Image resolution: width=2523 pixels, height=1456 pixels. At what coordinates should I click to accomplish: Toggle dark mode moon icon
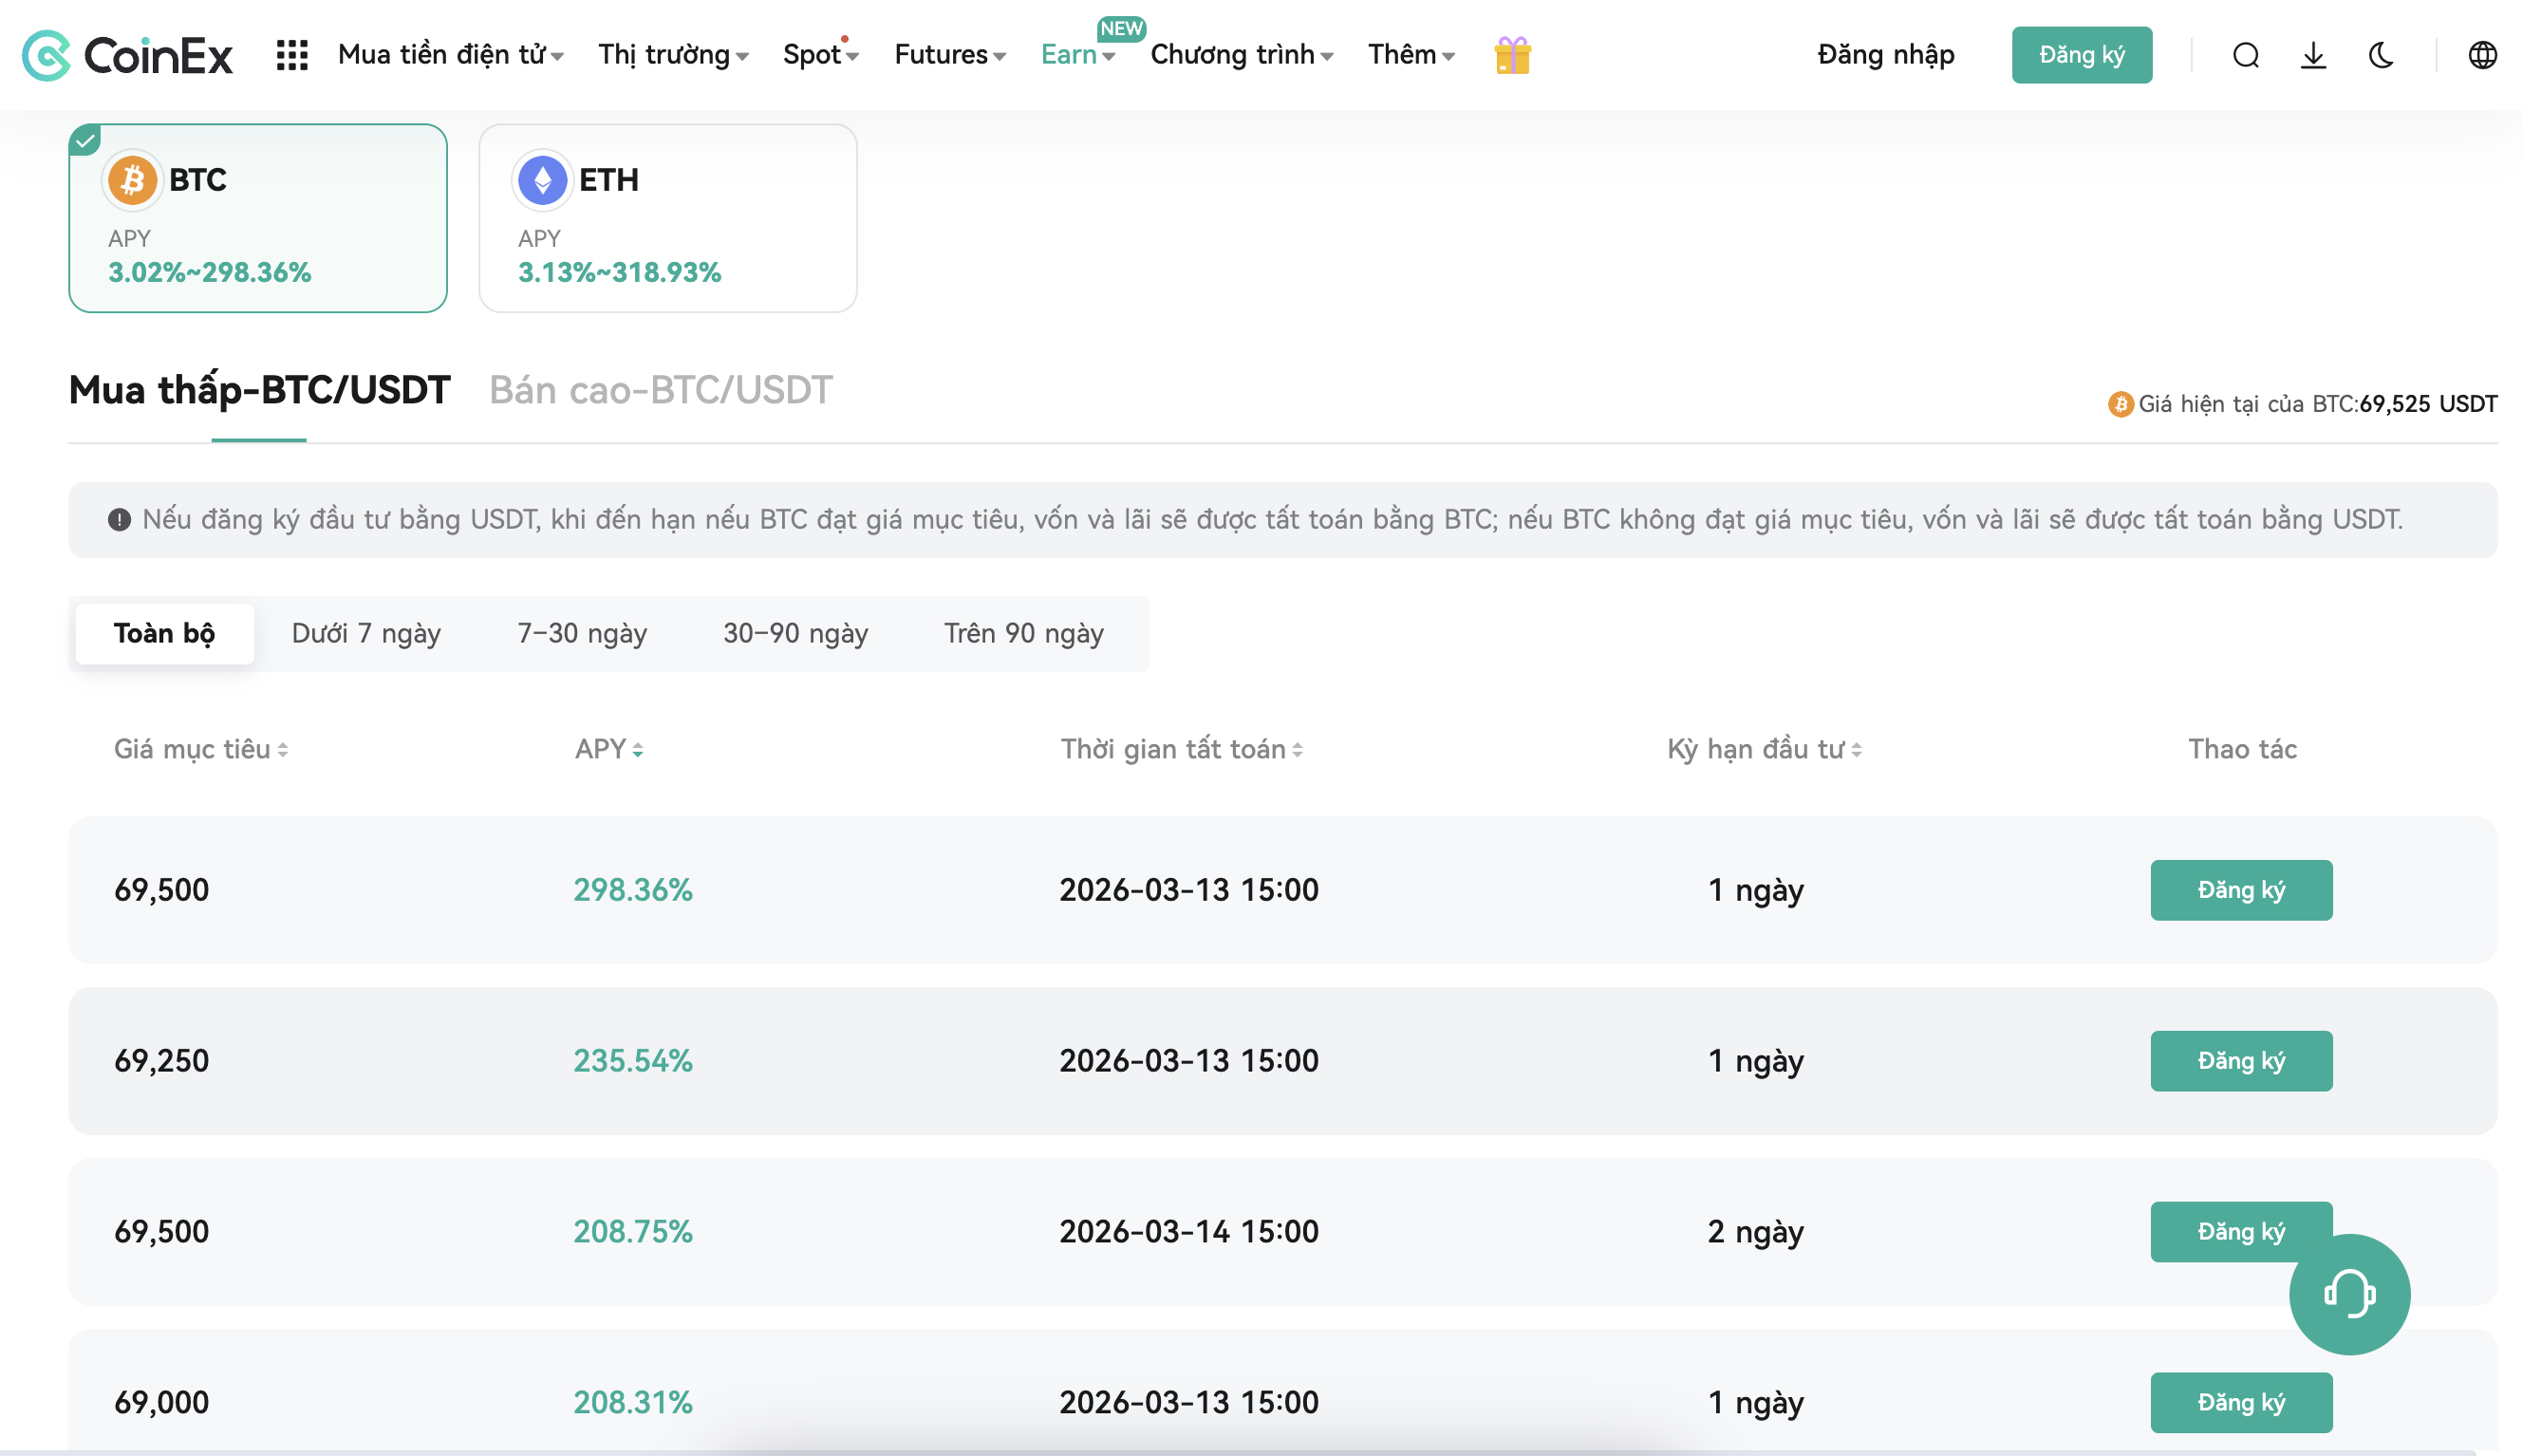[x=2381, y=55]
